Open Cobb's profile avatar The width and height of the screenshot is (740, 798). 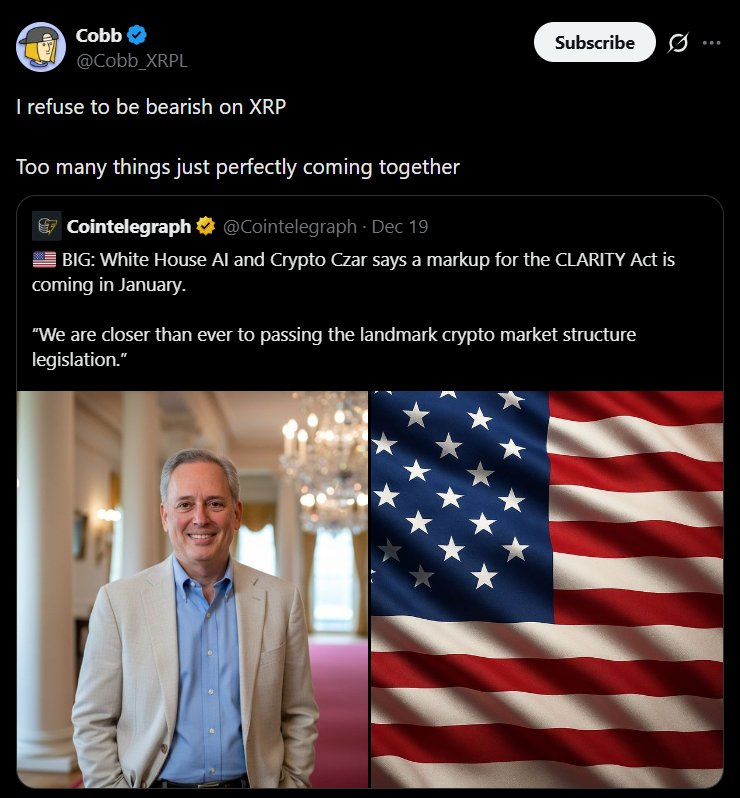pyautogui.click(x=41, y=47)
